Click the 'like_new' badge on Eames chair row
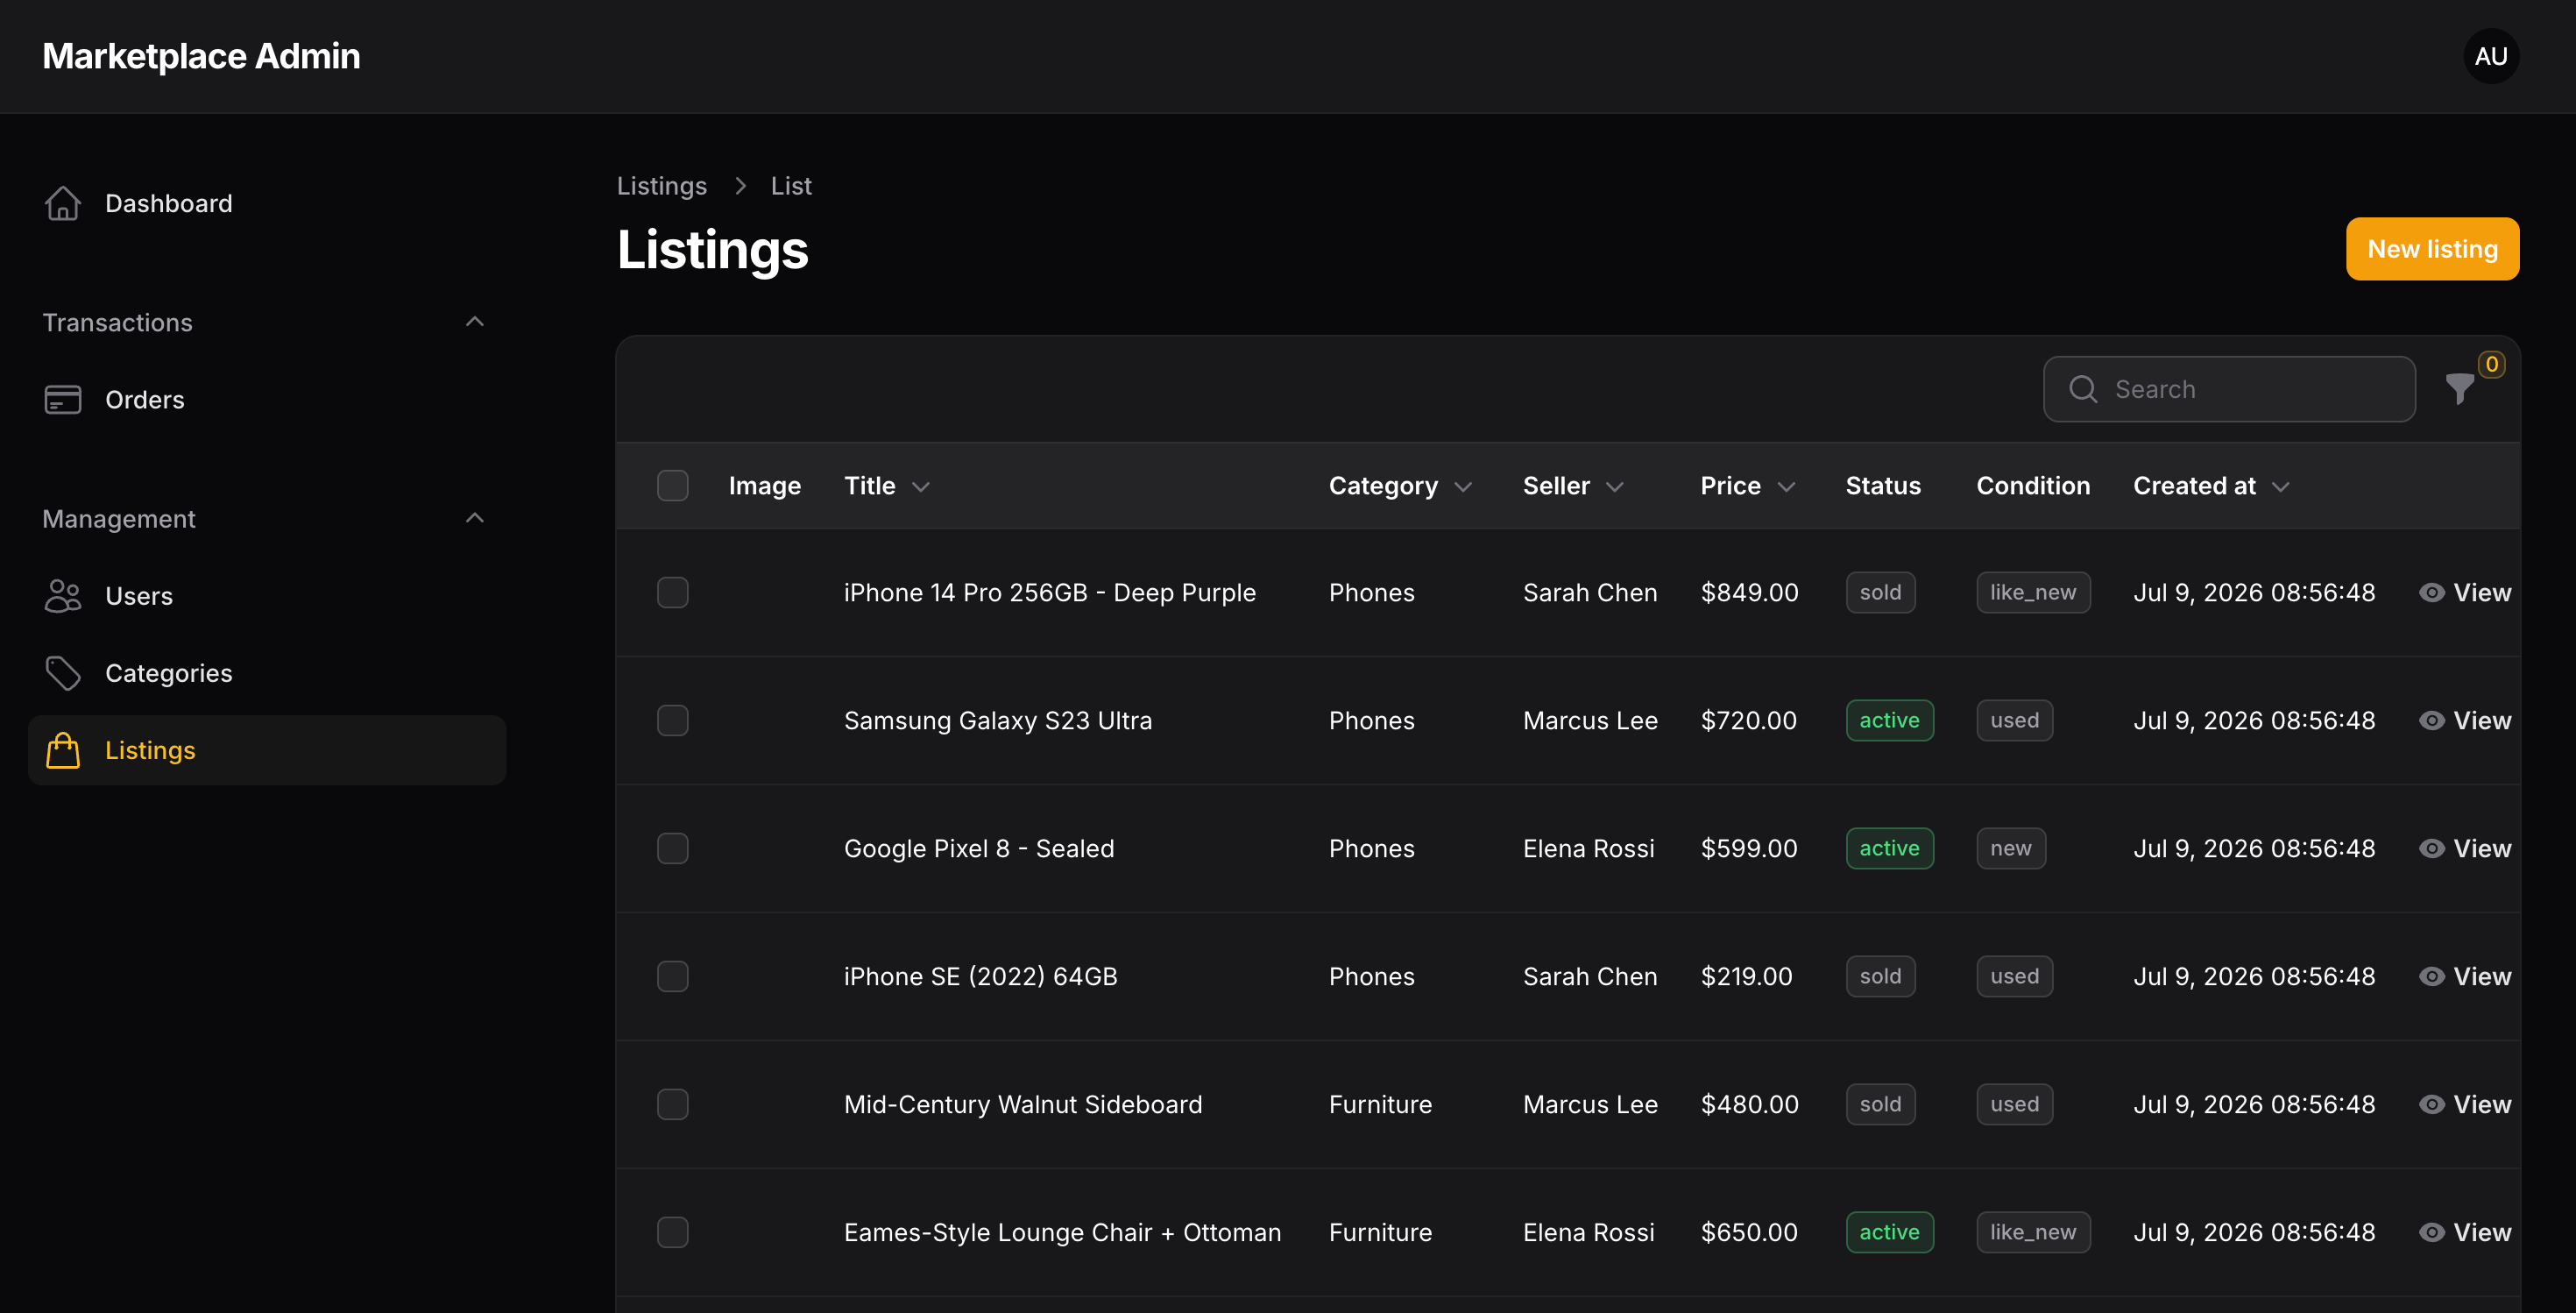The width and height of the screenshot is (2576, 1313). [2032, 1232]
